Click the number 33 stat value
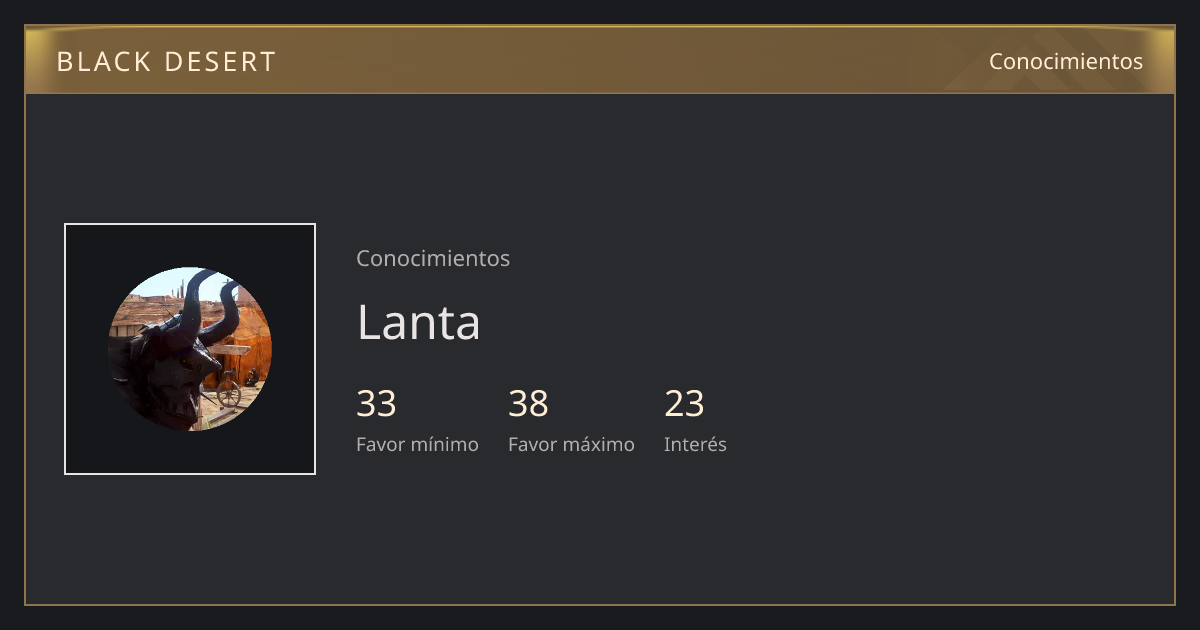The height and width of the screenshot is (630, 1200). pyautogui.click(x=376, y=404)
